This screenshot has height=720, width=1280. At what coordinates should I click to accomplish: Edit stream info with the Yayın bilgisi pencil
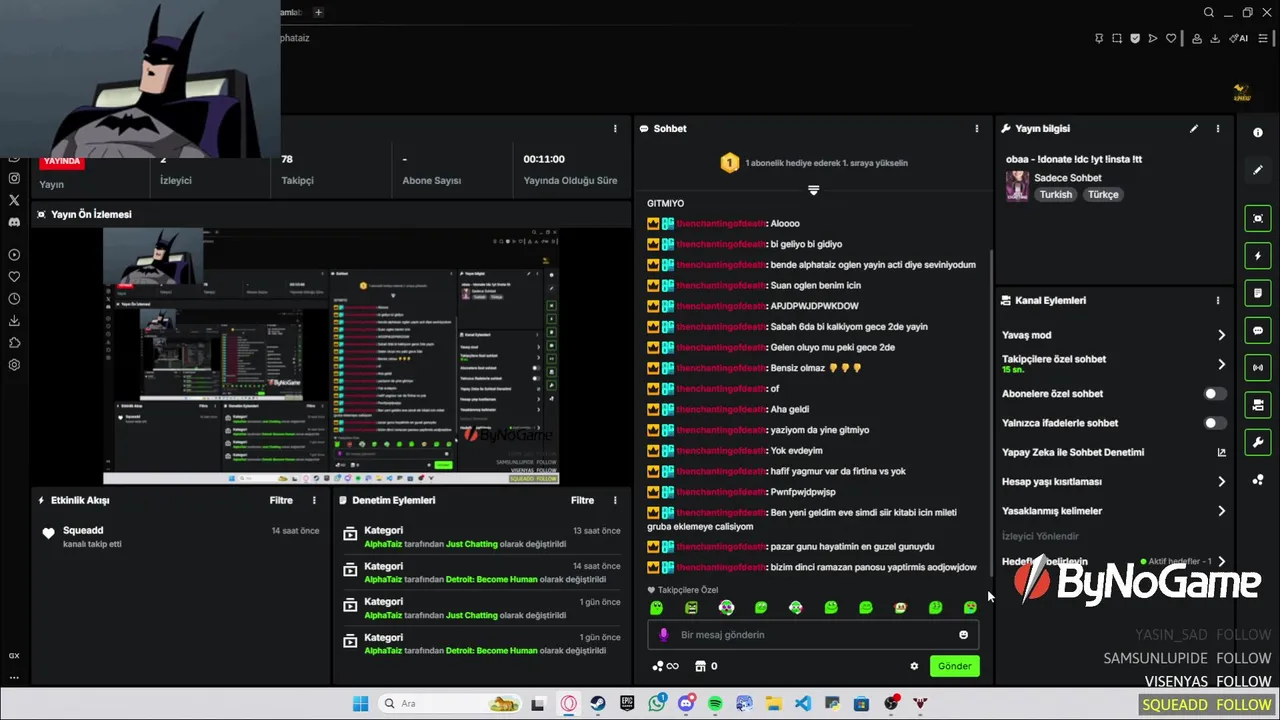[1193, 129]
